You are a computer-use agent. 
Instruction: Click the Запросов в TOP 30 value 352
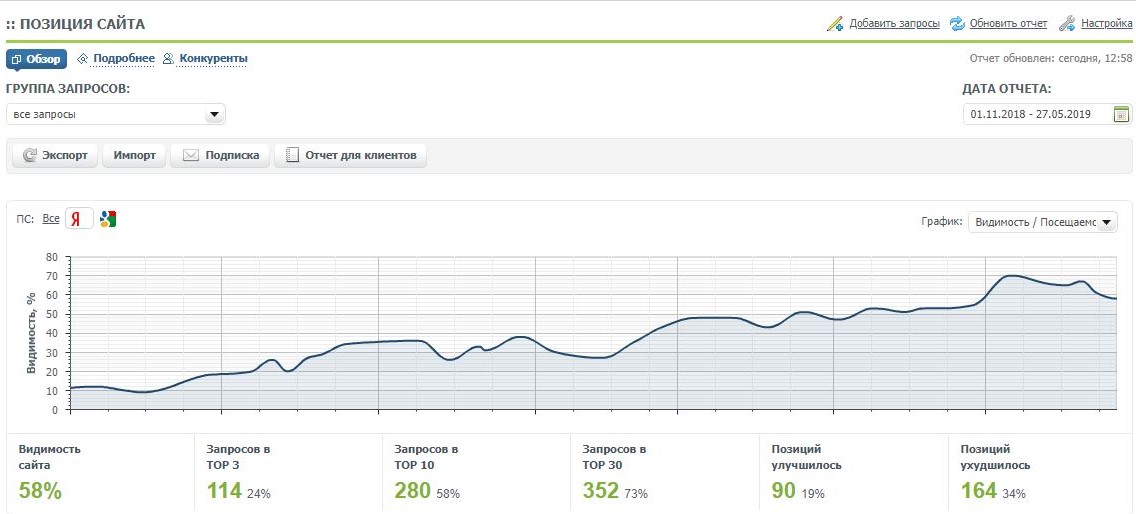[601, 491]
